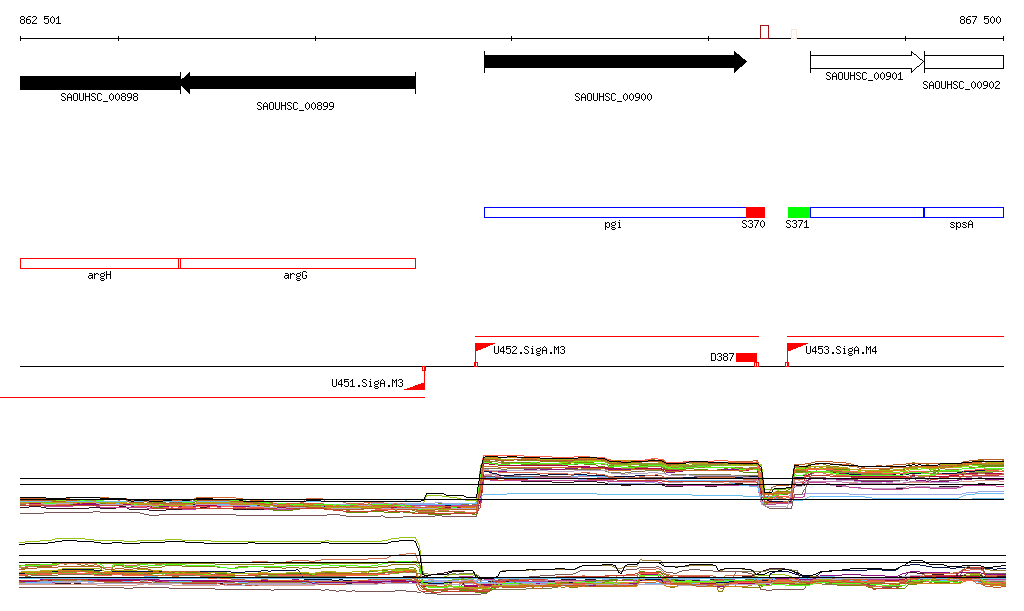The width and height of the screenshot is (1024, 611).
Task: Click the SAOUHSC_00900 black gene arrow
Action: click(x=615, y=62)
